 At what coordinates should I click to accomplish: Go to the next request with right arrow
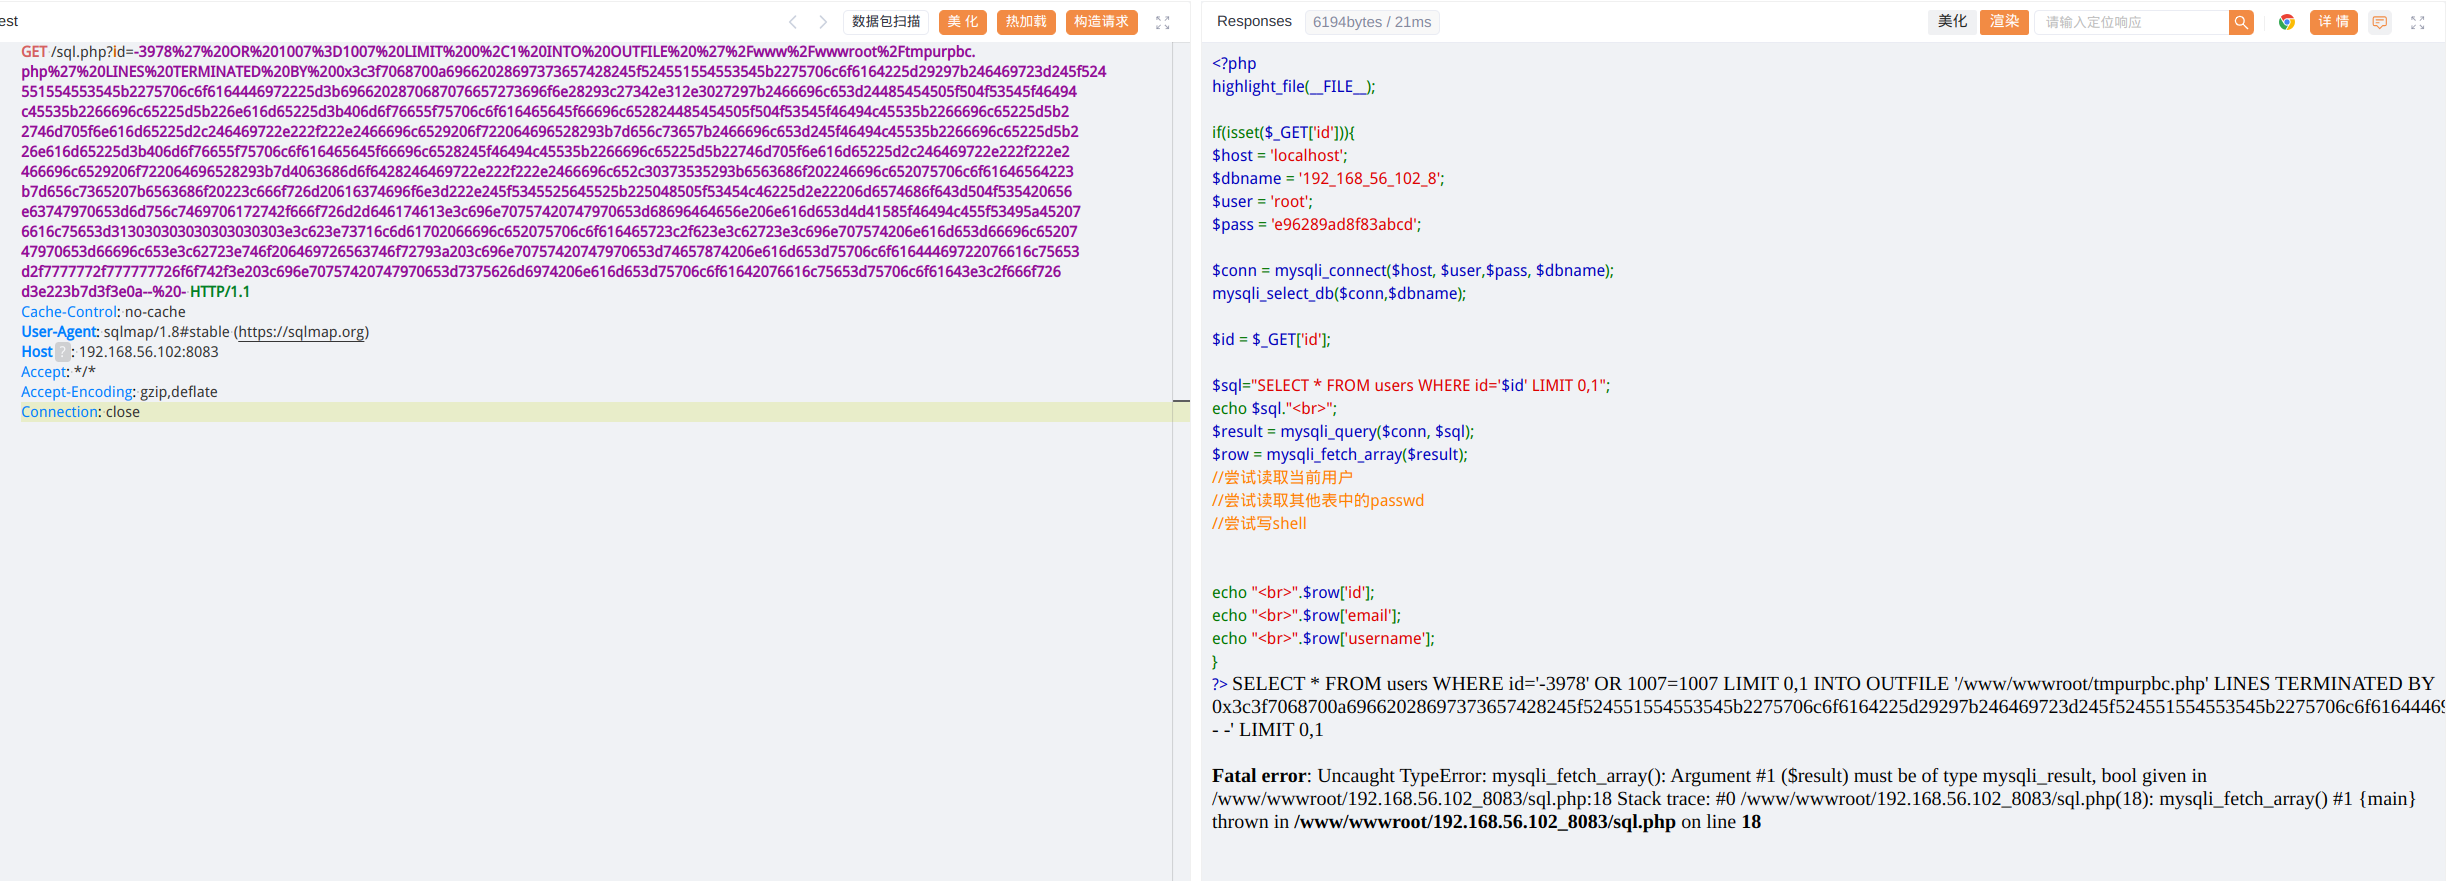point(823,22)
